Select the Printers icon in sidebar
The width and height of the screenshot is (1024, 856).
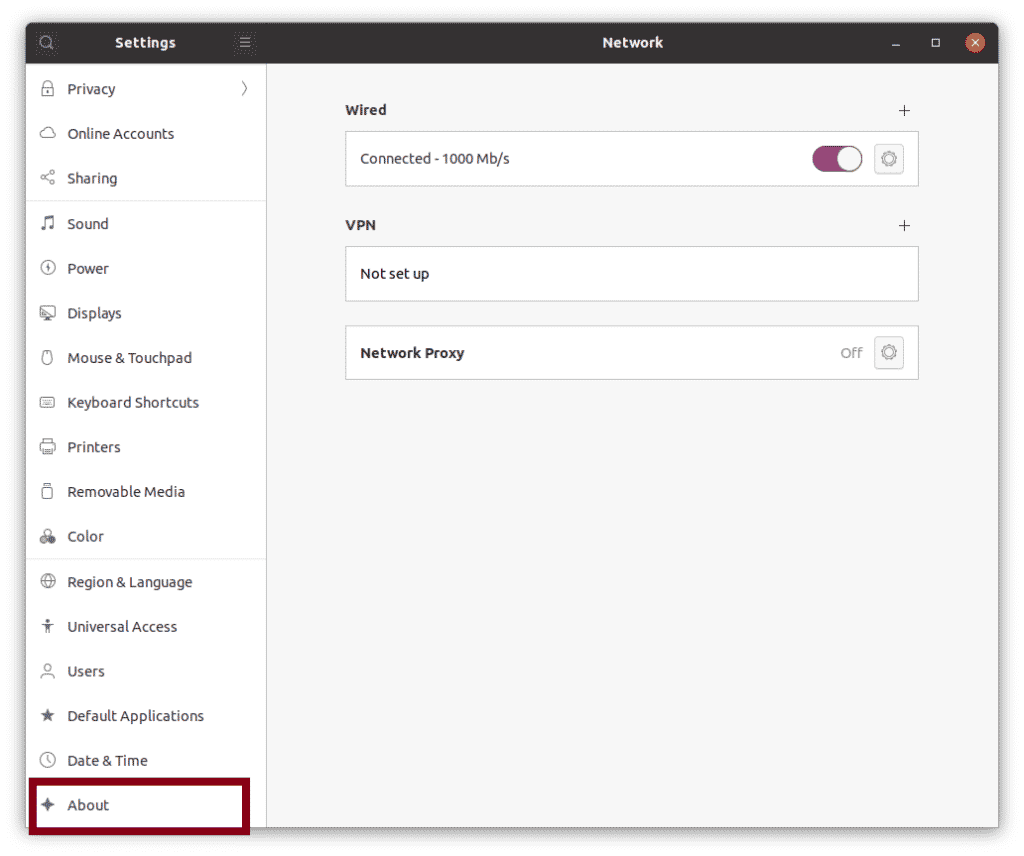click(47, 447)
